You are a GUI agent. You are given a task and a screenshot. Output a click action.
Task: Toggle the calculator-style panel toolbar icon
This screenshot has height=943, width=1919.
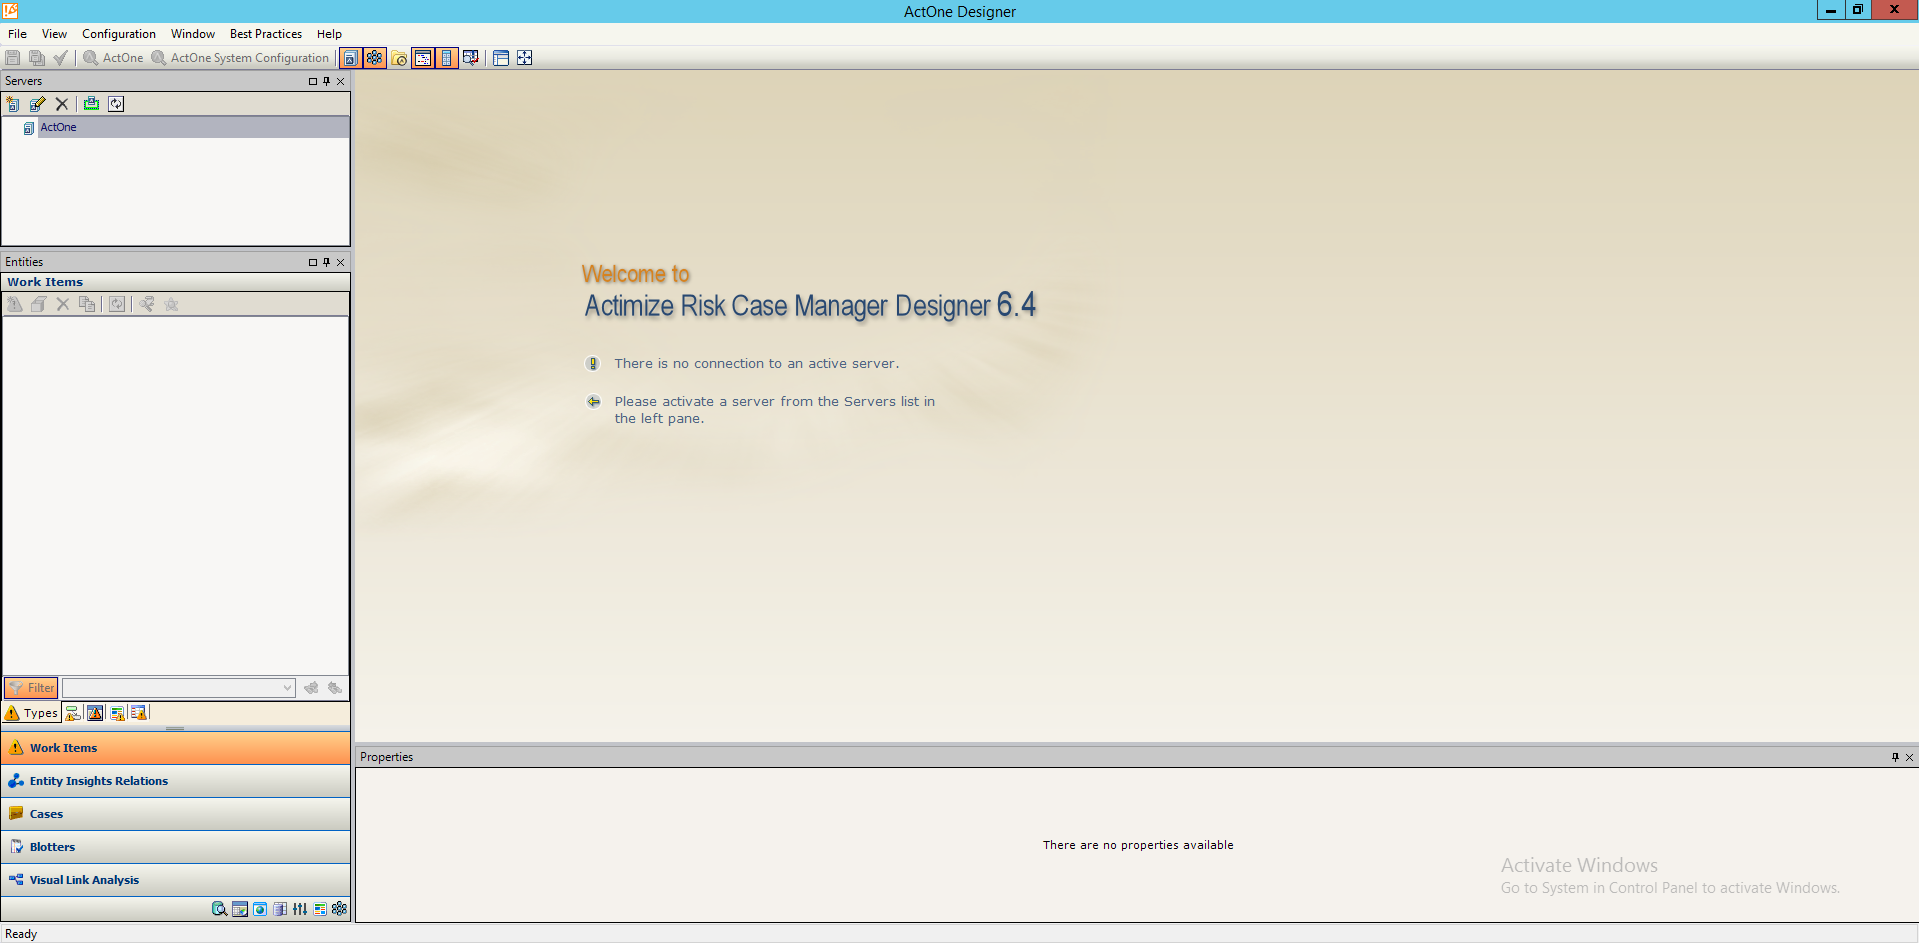(x=447, y=58)
